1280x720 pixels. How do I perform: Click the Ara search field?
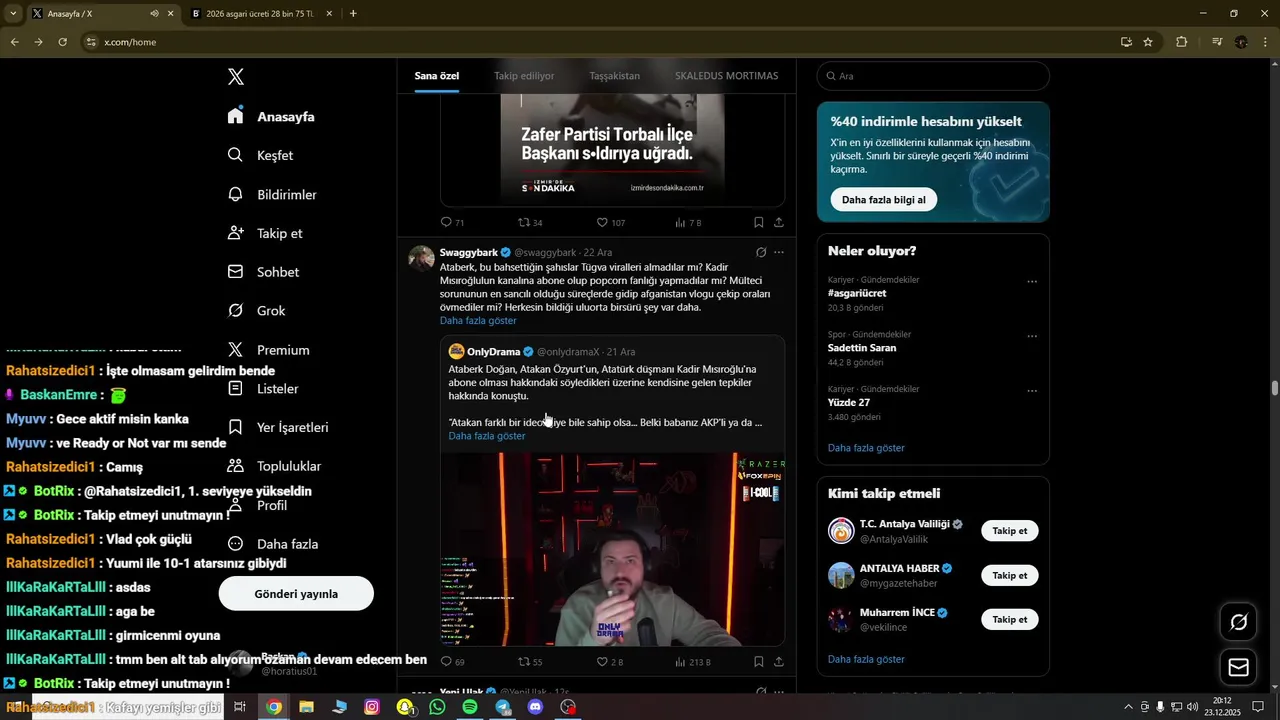933,76
